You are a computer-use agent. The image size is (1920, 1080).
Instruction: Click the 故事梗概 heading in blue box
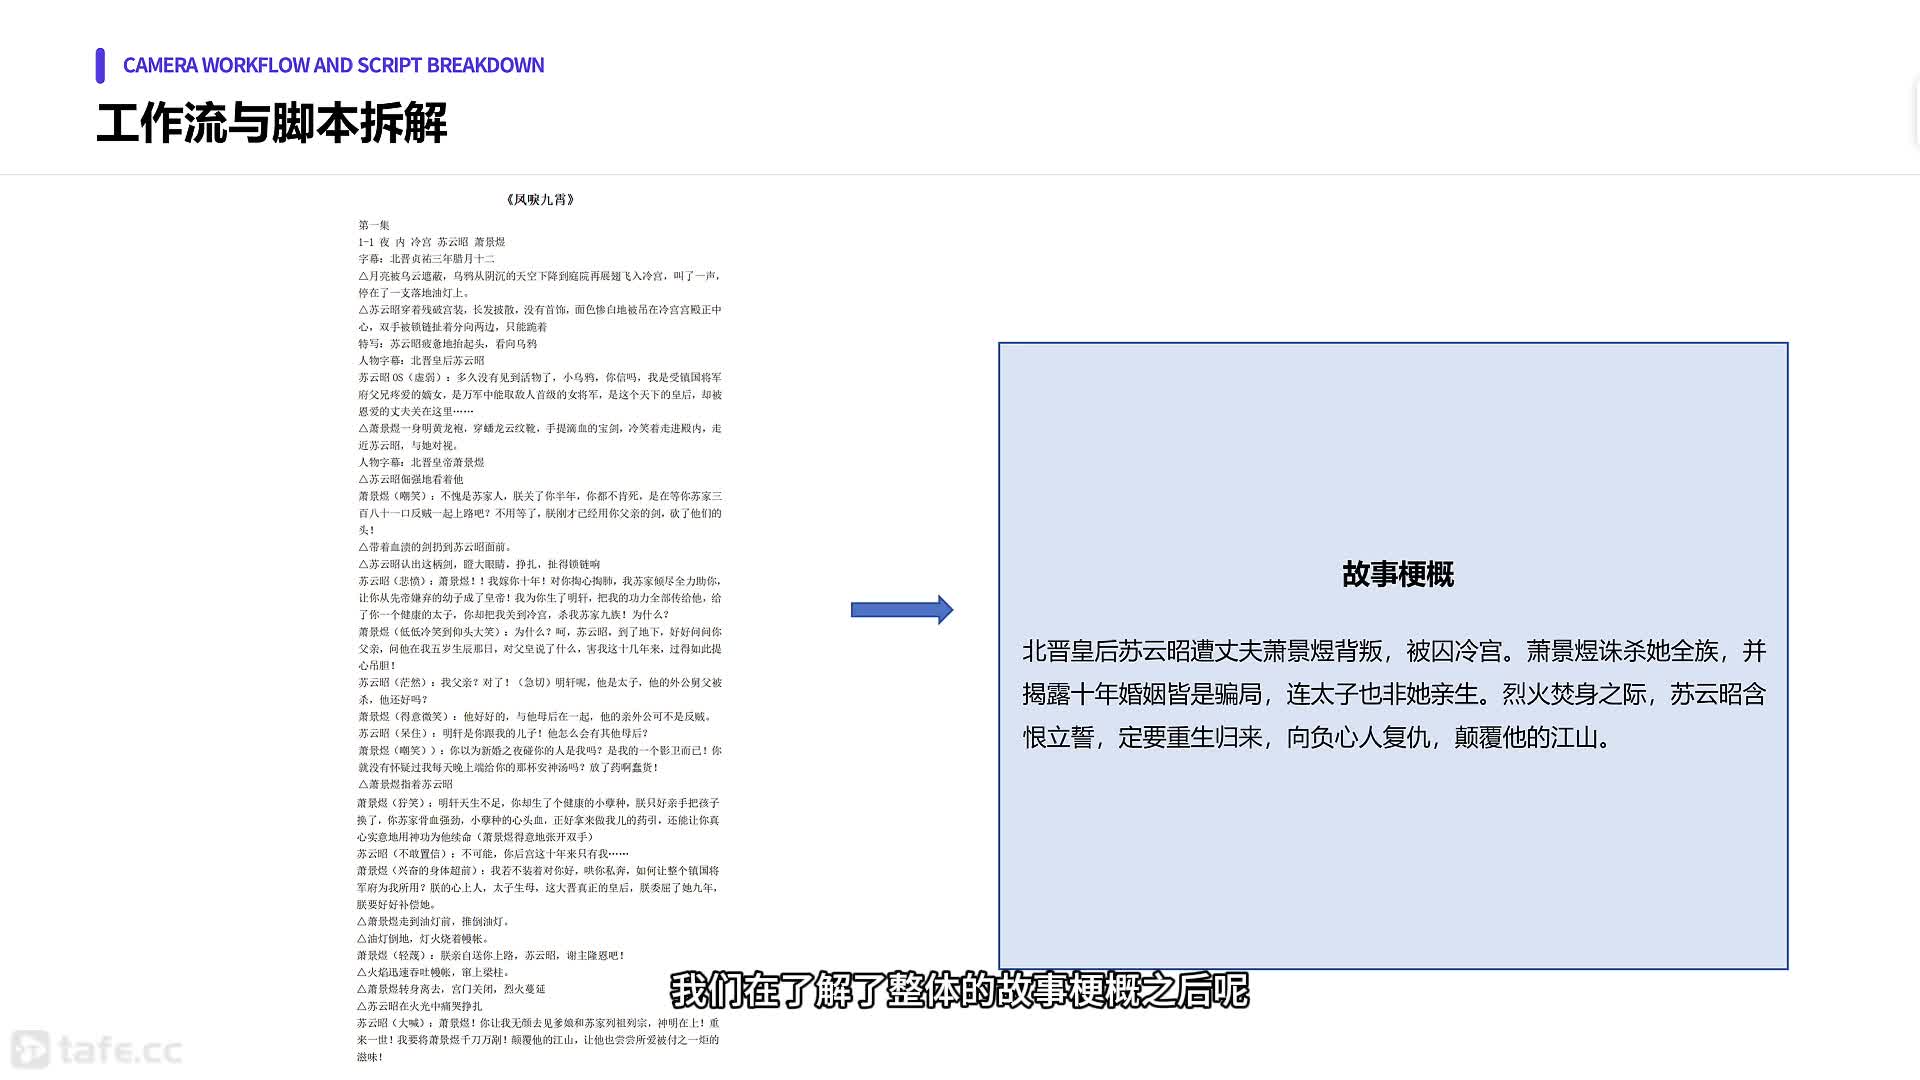pyautogui.click(x=1397, y=575)
